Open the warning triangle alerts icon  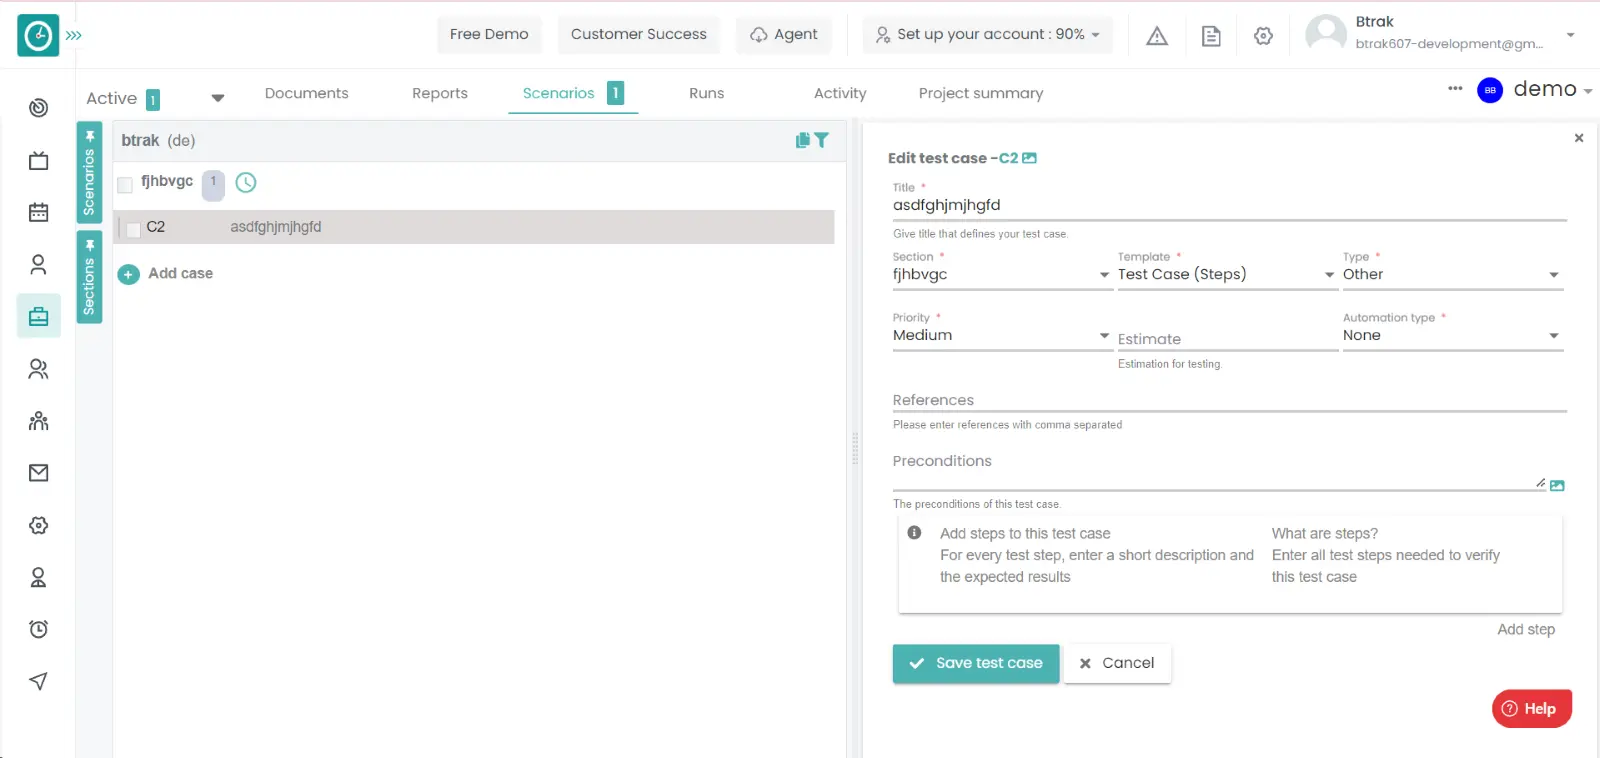pos(1157,36)
